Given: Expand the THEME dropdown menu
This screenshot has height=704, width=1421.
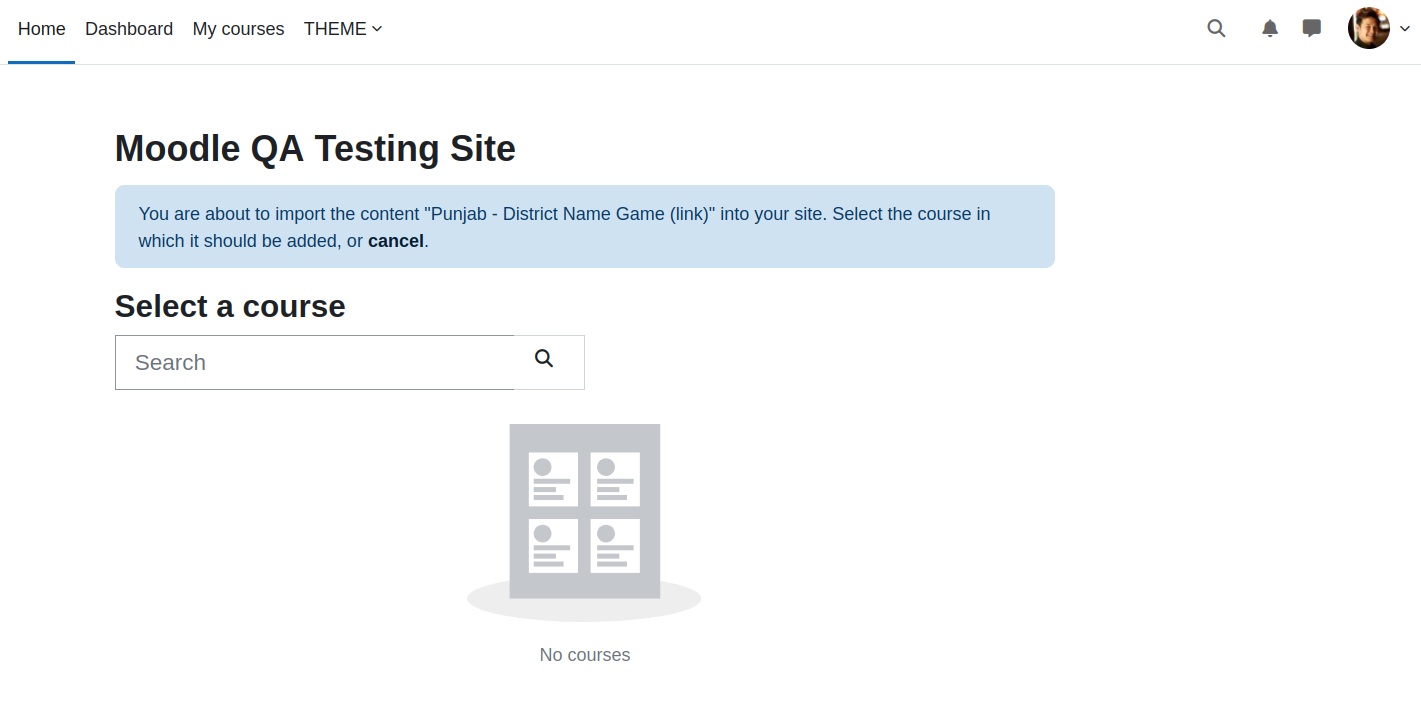Looking at the screenshot, I should click(x=343, y=29).
